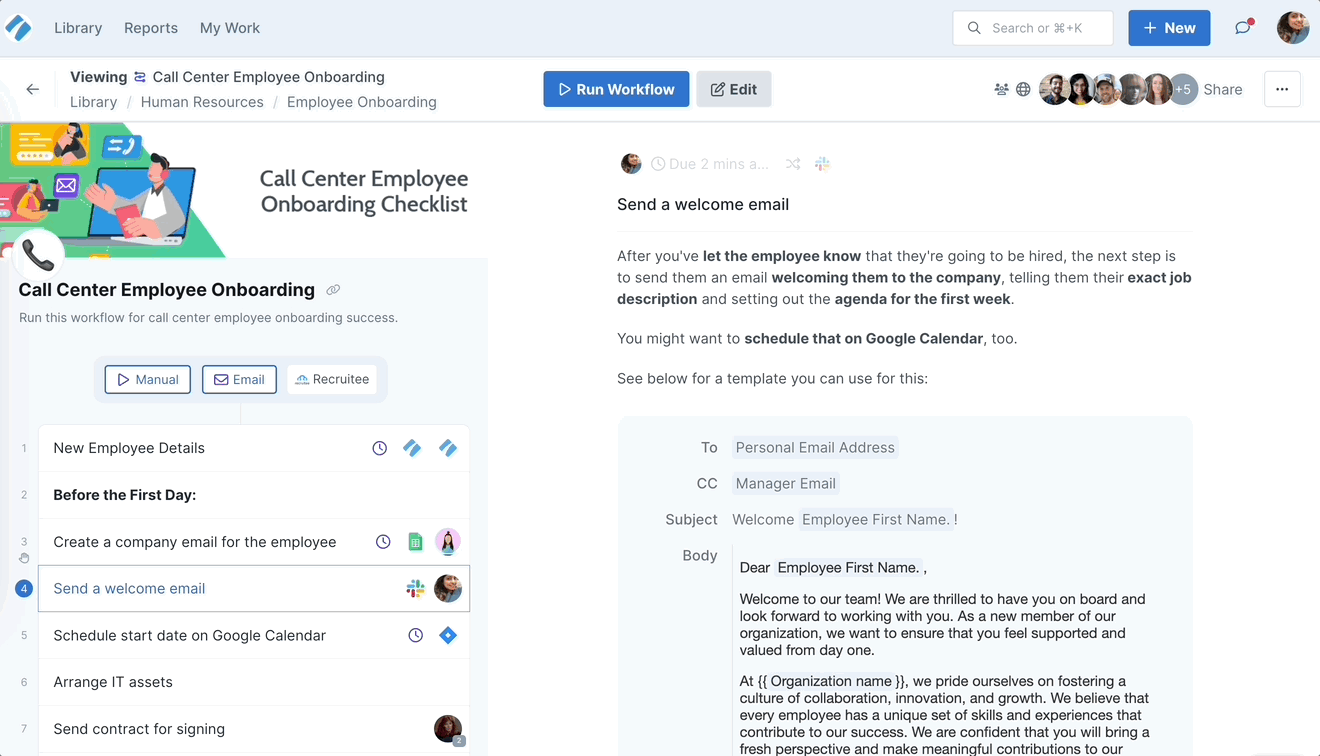Open the three-dots more options menu
1320x756 pixels.
[1282, 89]
